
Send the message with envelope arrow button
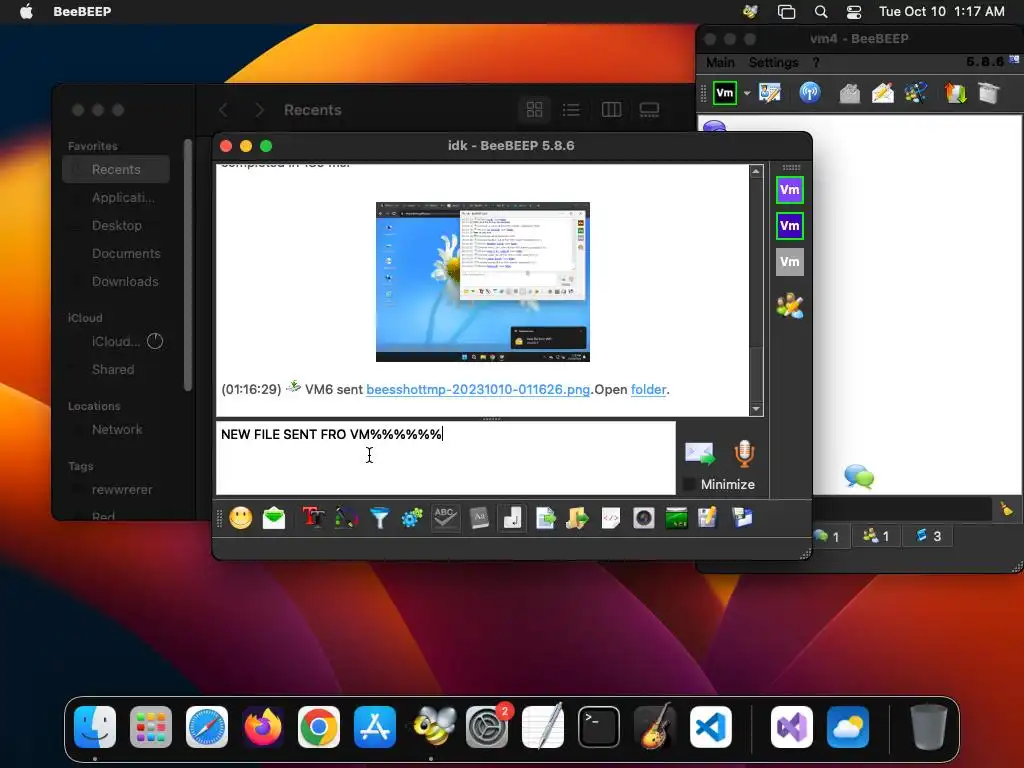point(699,454)
